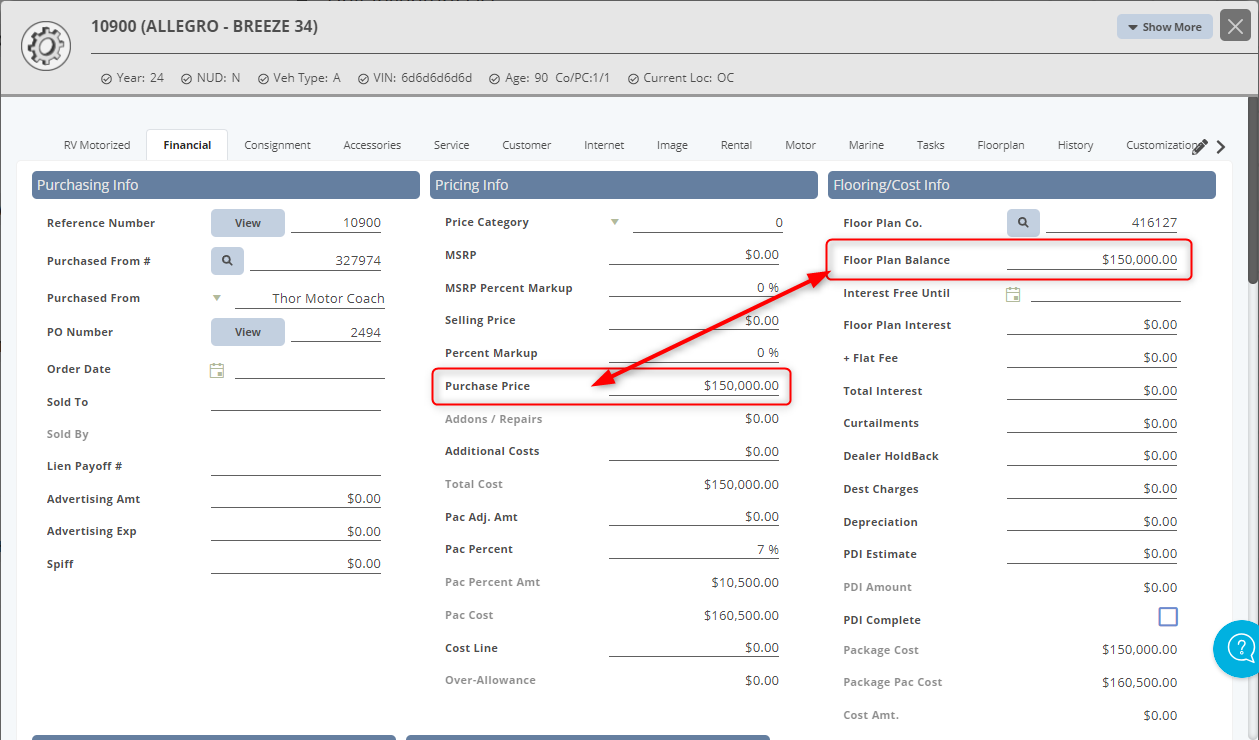The image size is (1259, 740).
Task: Enable the PDI Complete checkbox
Action: 1167,617
